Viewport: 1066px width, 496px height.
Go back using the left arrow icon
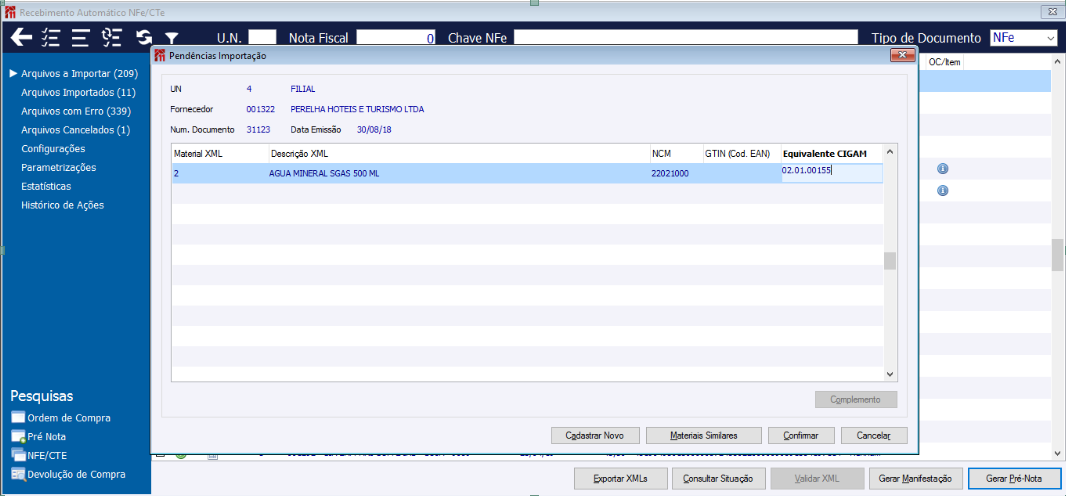(22, 37)
